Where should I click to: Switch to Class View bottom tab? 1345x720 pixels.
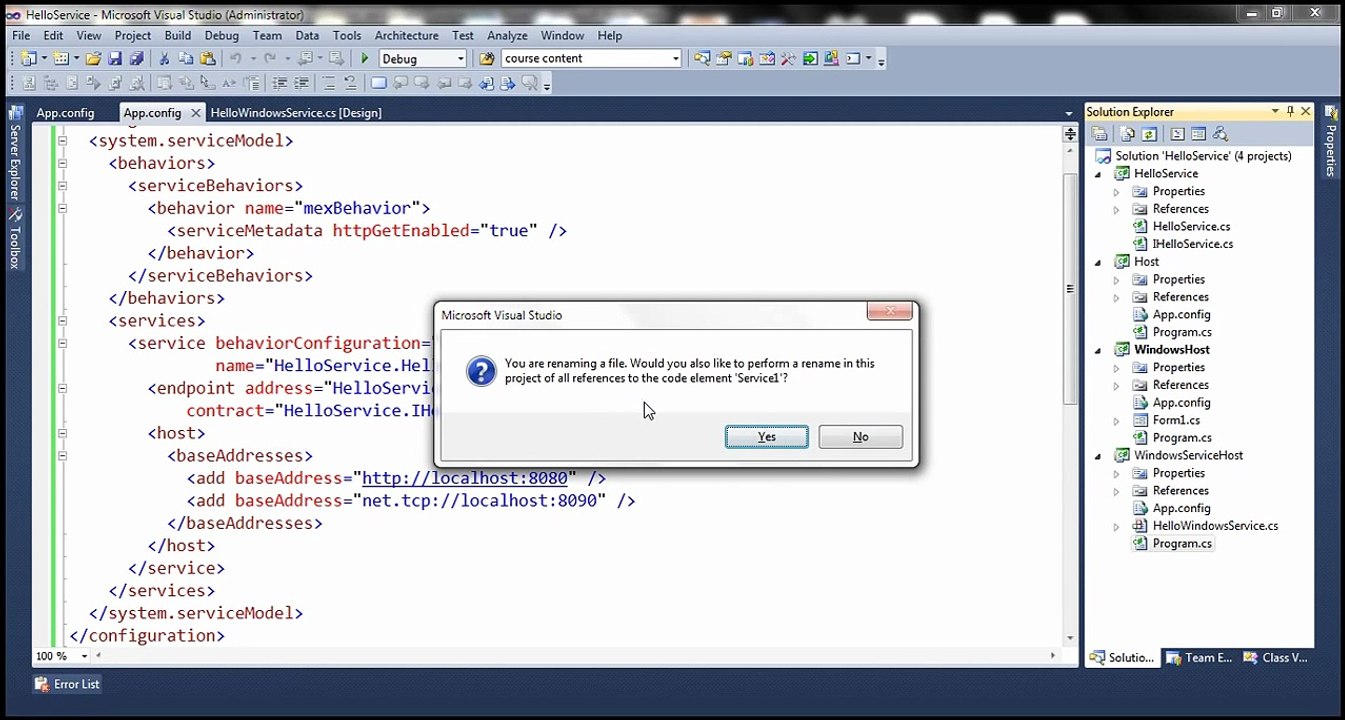coord(1277,657)
